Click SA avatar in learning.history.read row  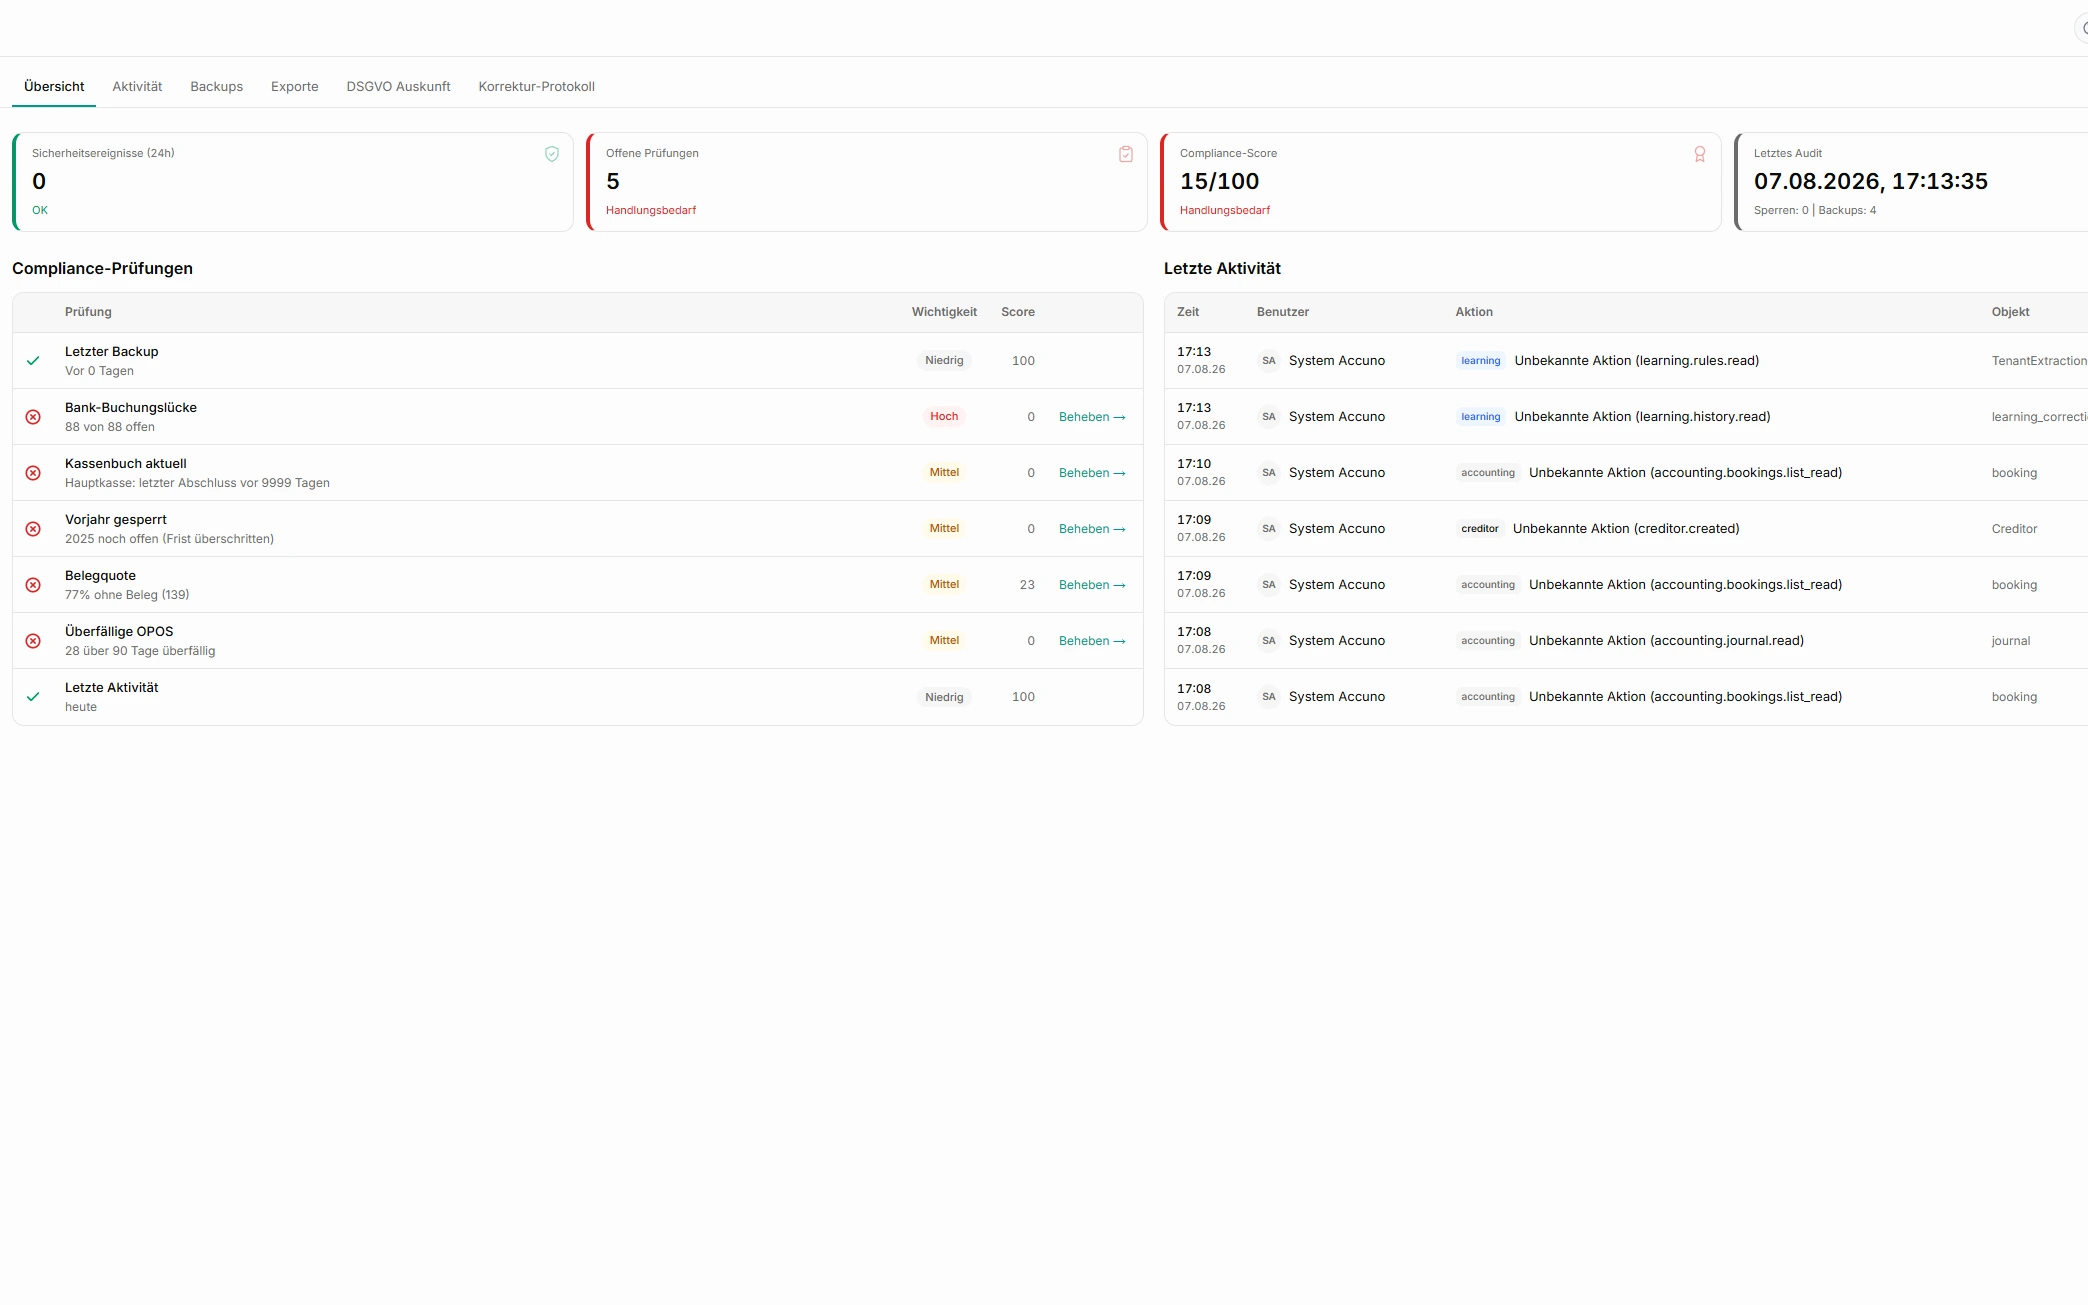pos(1268,417)
